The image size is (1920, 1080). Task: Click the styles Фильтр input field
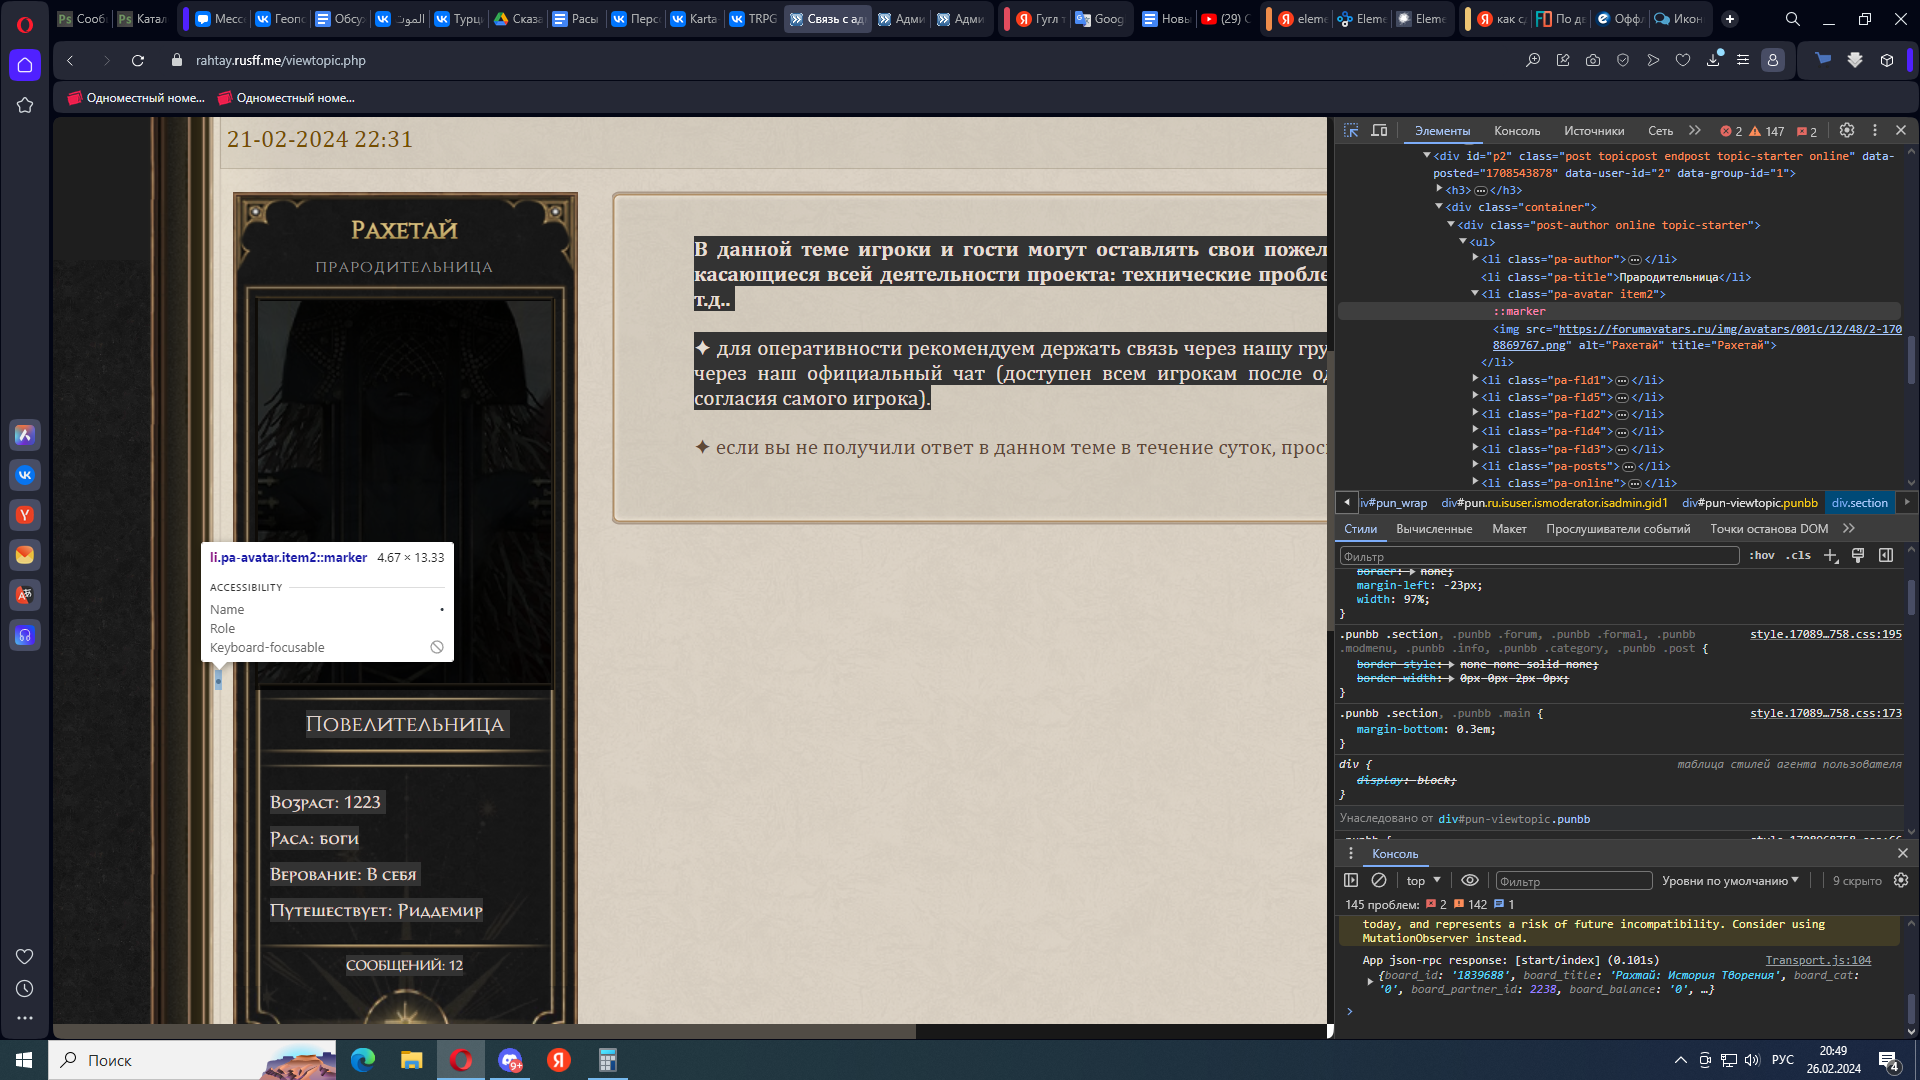click(x=1538, y=557)
